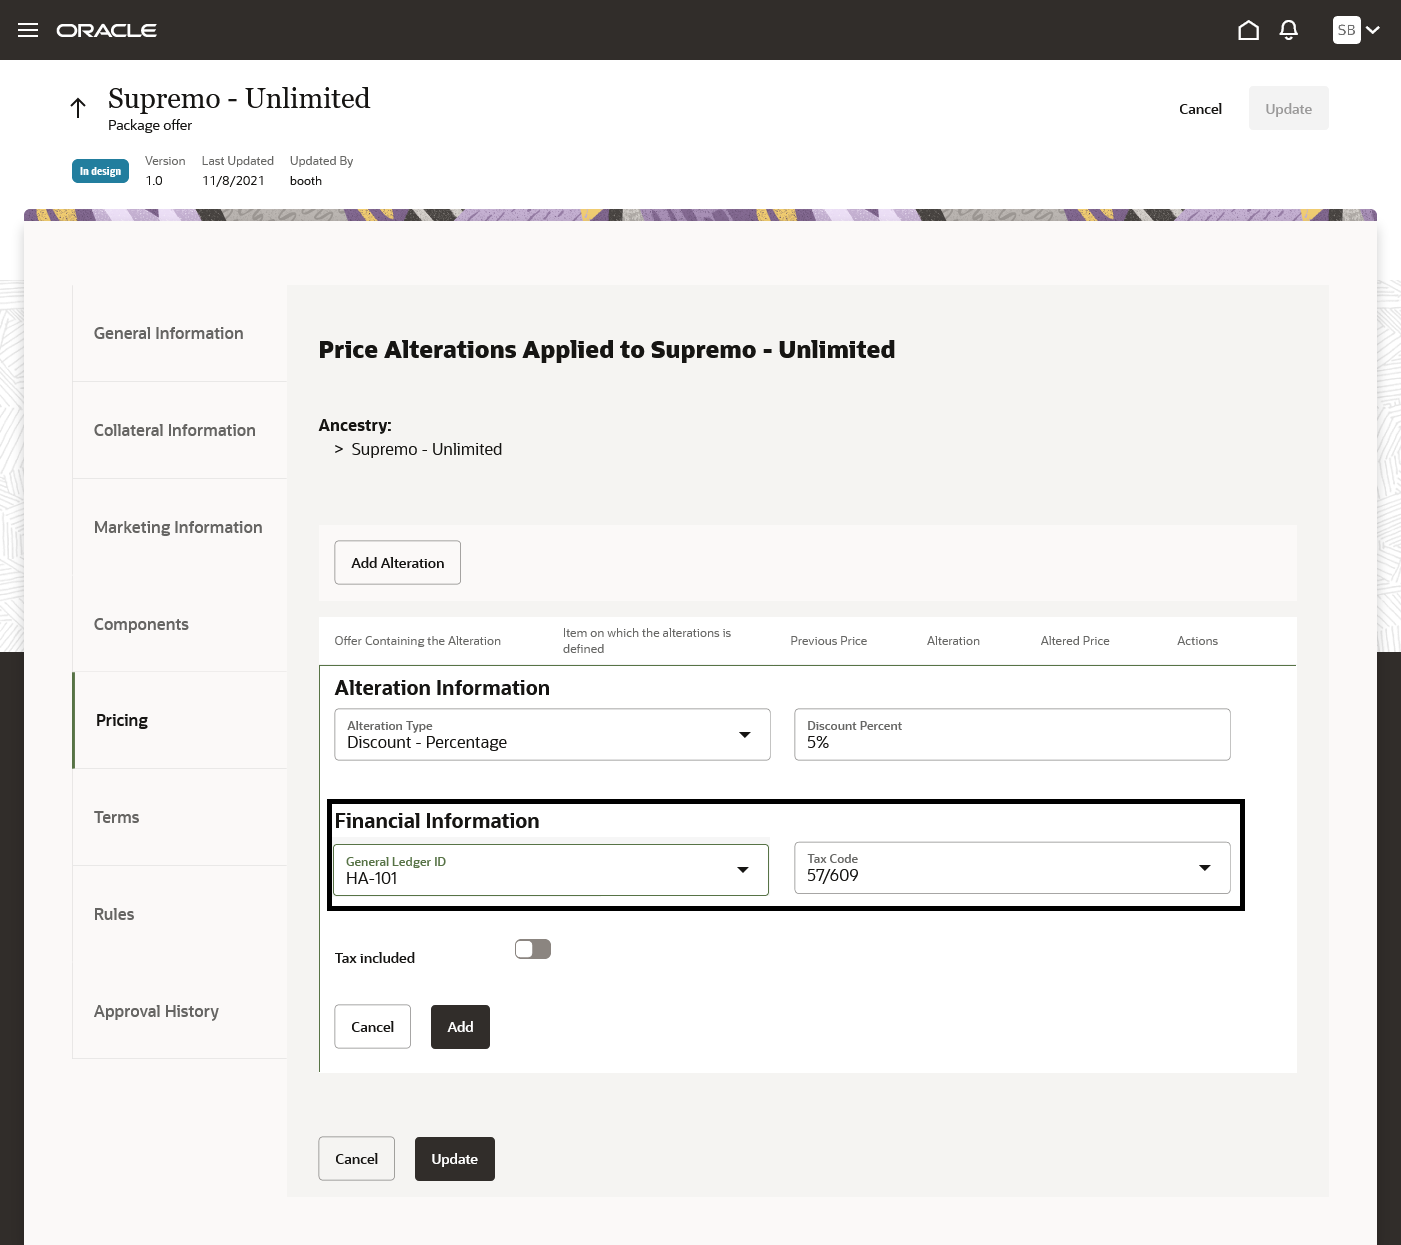The image size is (1401, 1245).
Task: Click the Add Alteration button
Action: point(397,563)
